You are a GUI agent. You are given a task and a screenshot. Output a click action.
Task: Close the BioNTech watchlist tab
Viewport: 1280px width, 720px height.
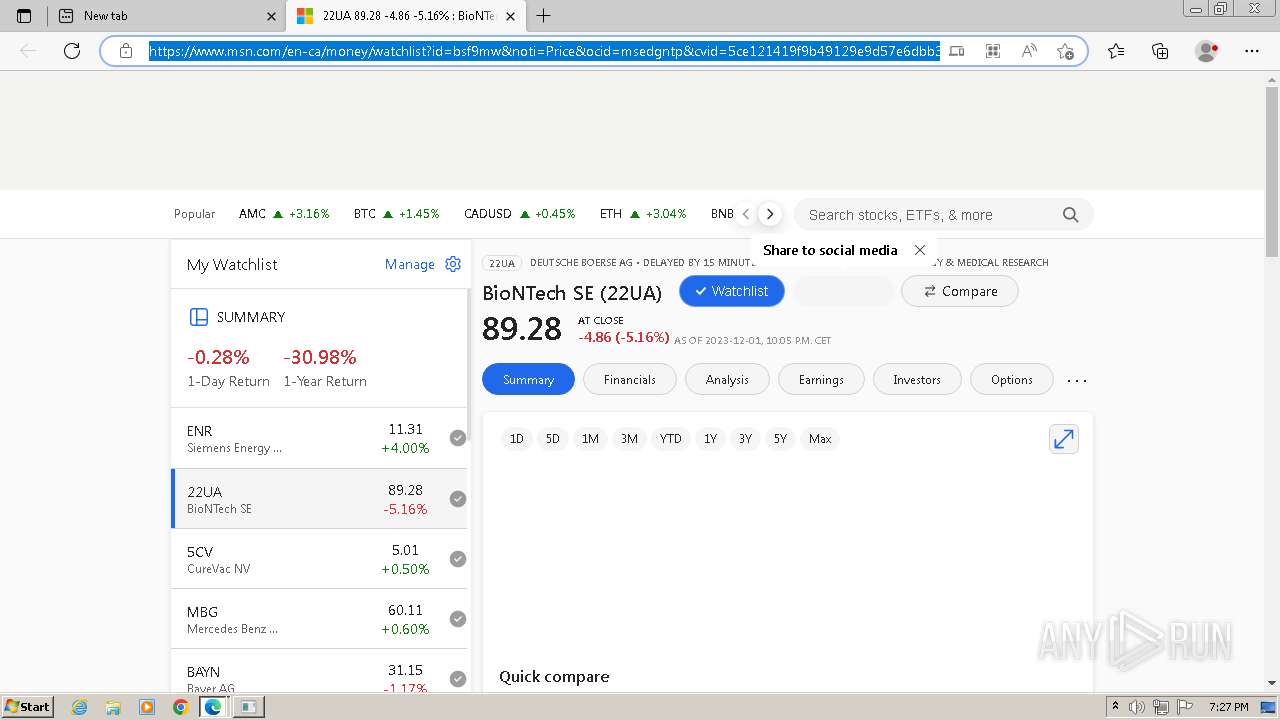point(511,16)
